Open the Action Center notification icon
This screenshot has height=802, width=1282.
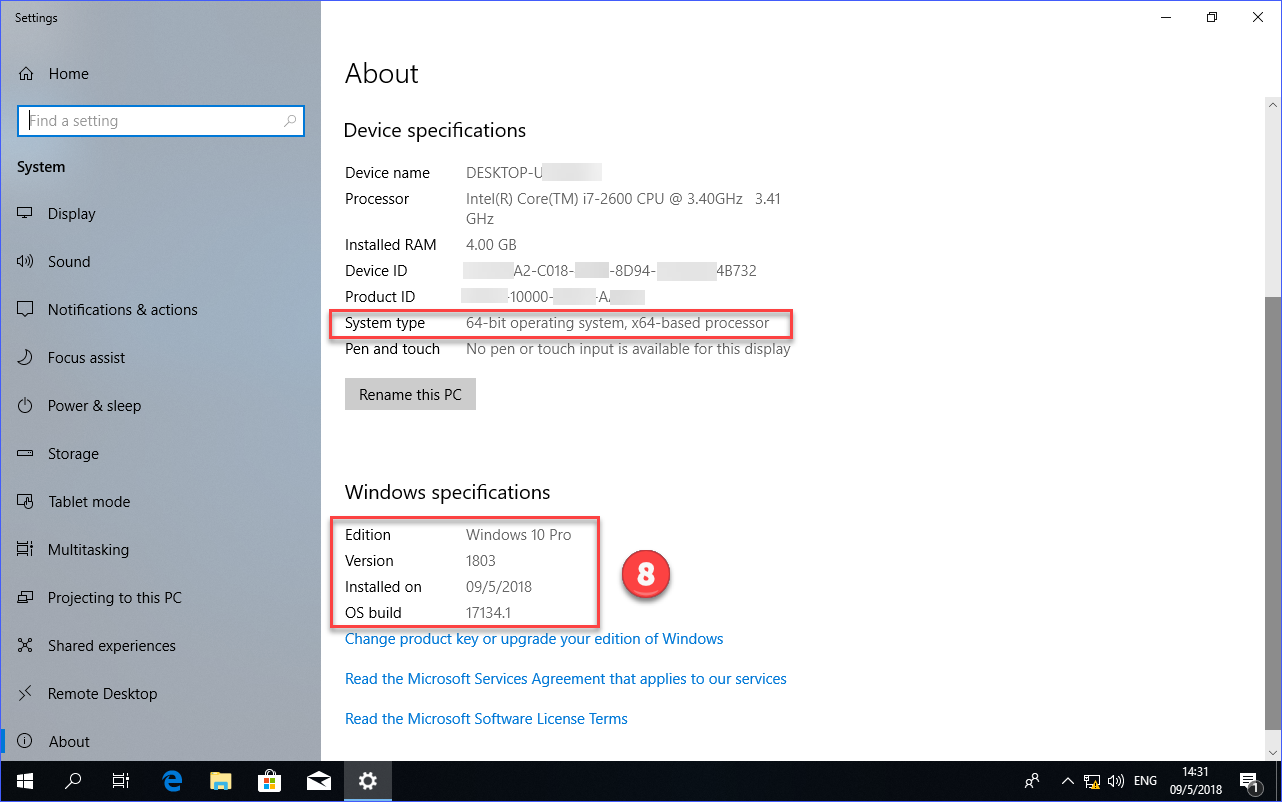click(1249, 781)
